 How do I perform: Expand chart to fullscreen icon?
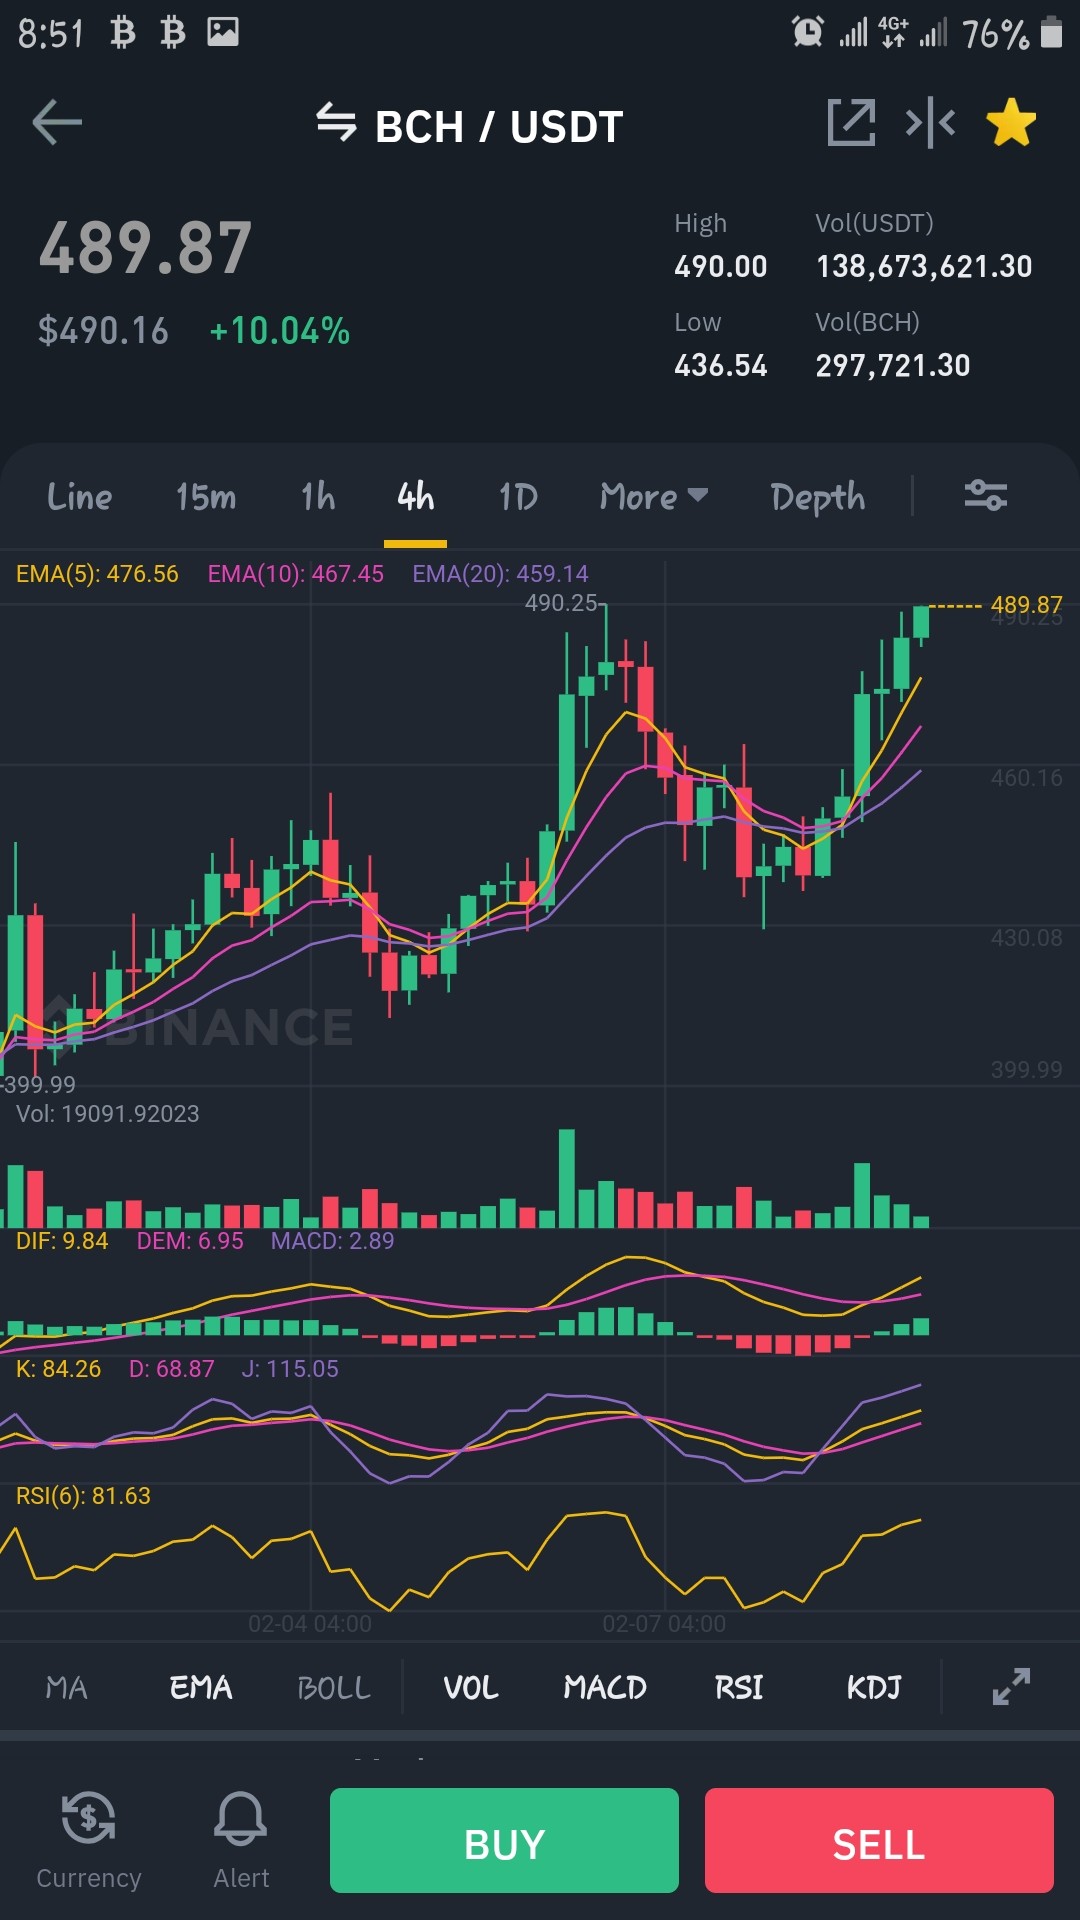point(1011,1687)
